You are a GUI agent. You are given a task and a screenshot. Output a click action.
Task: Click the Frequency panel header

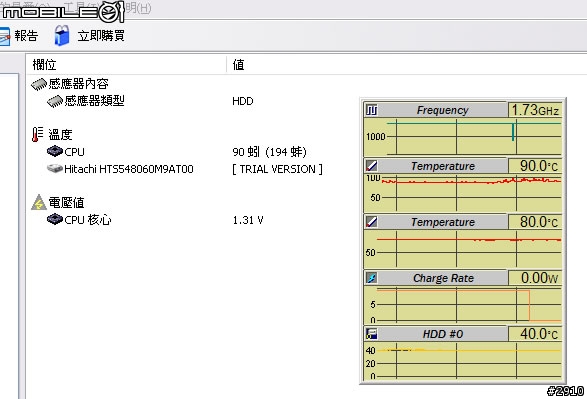pyautogui.click(x=442, y=110)
